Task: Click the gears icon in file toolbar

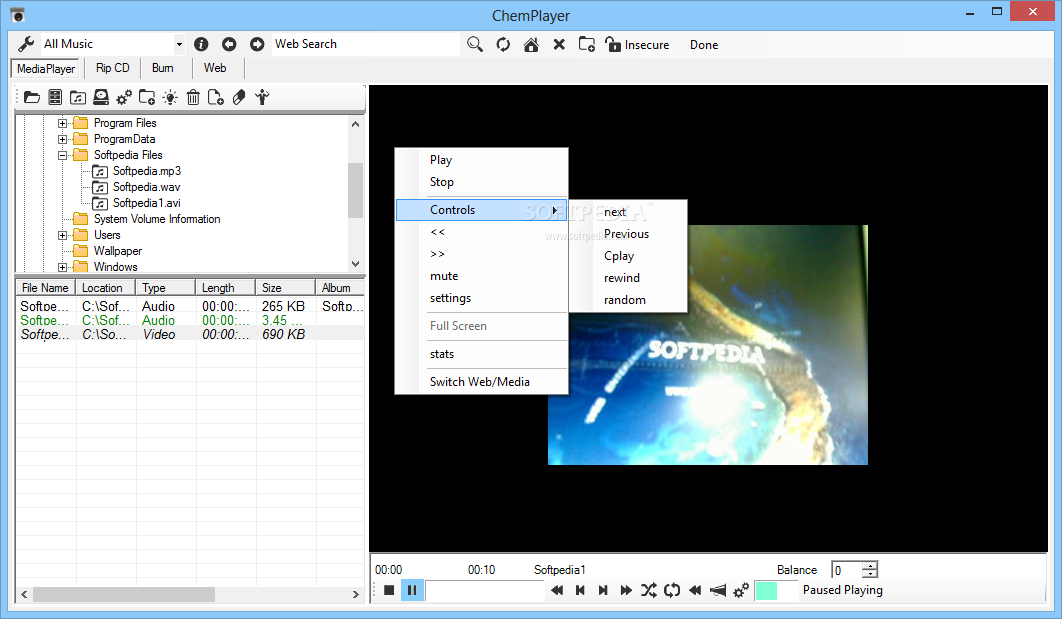Action: 124,98
